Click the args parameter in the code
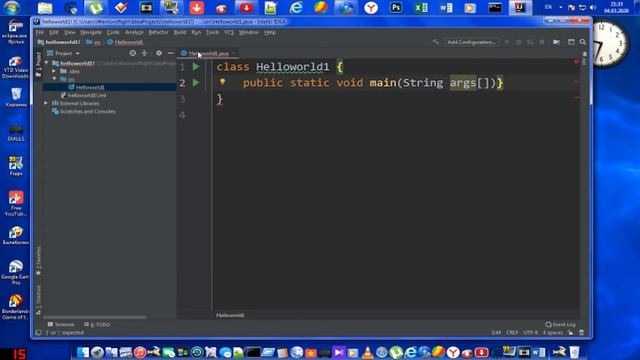 (463, 83)
